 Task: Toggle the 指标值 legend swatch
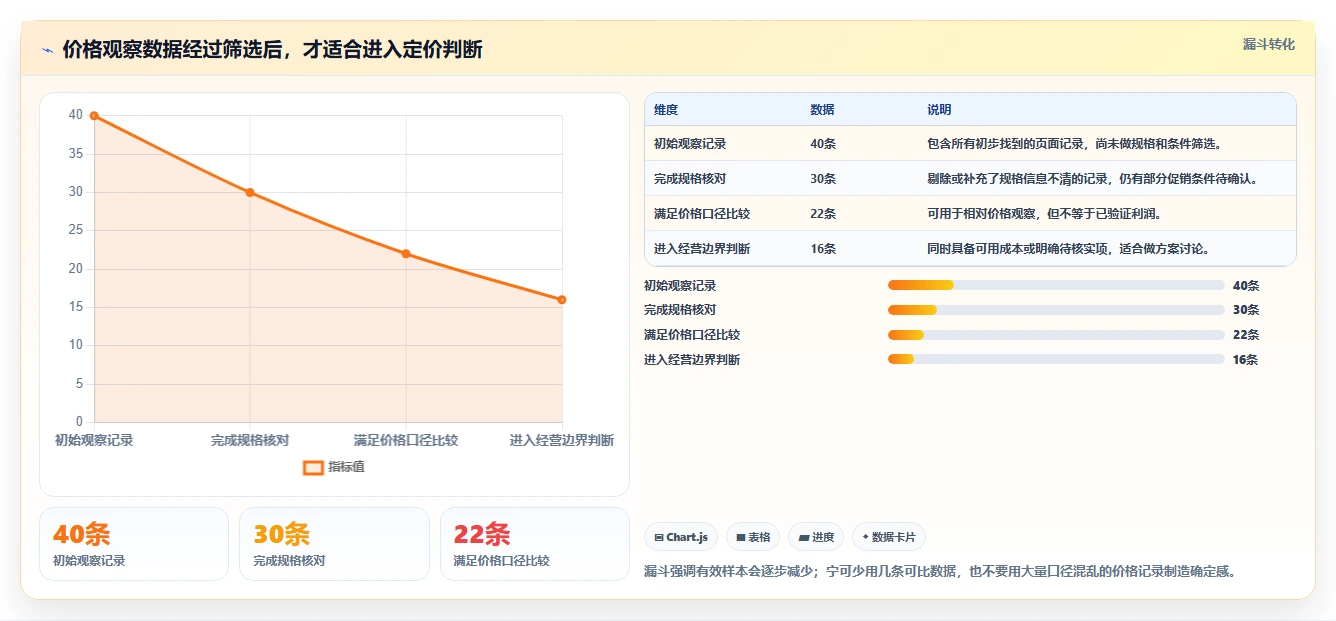313,467
